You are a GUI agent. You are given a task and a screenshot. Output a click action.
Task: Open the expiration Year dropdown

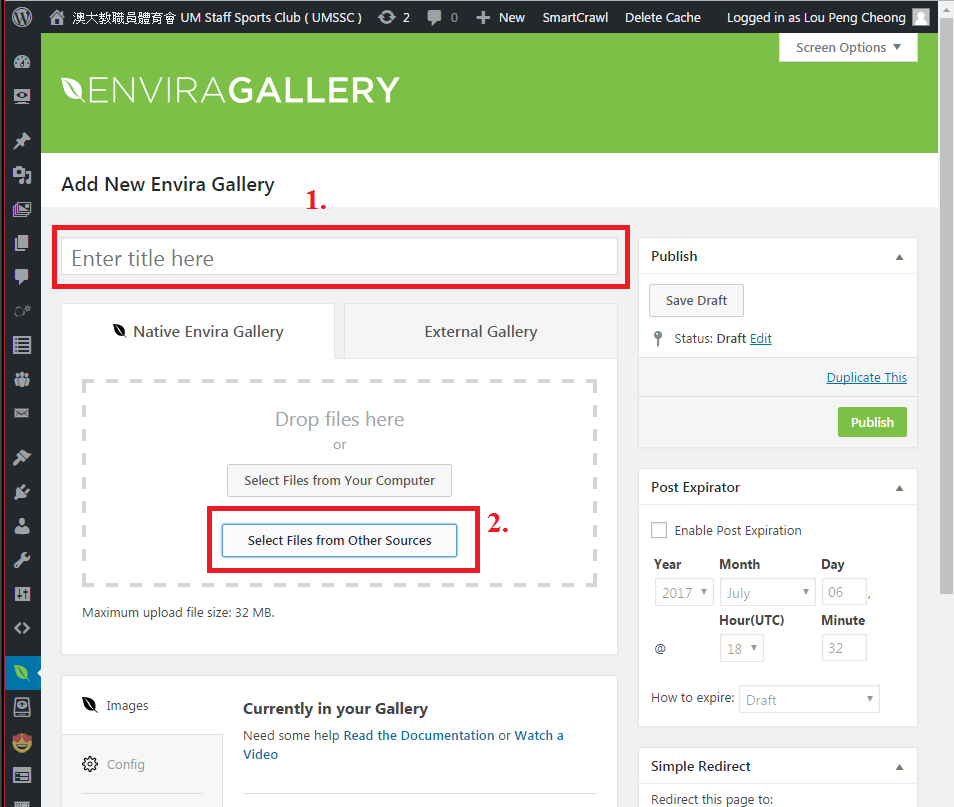pos(684,592)
